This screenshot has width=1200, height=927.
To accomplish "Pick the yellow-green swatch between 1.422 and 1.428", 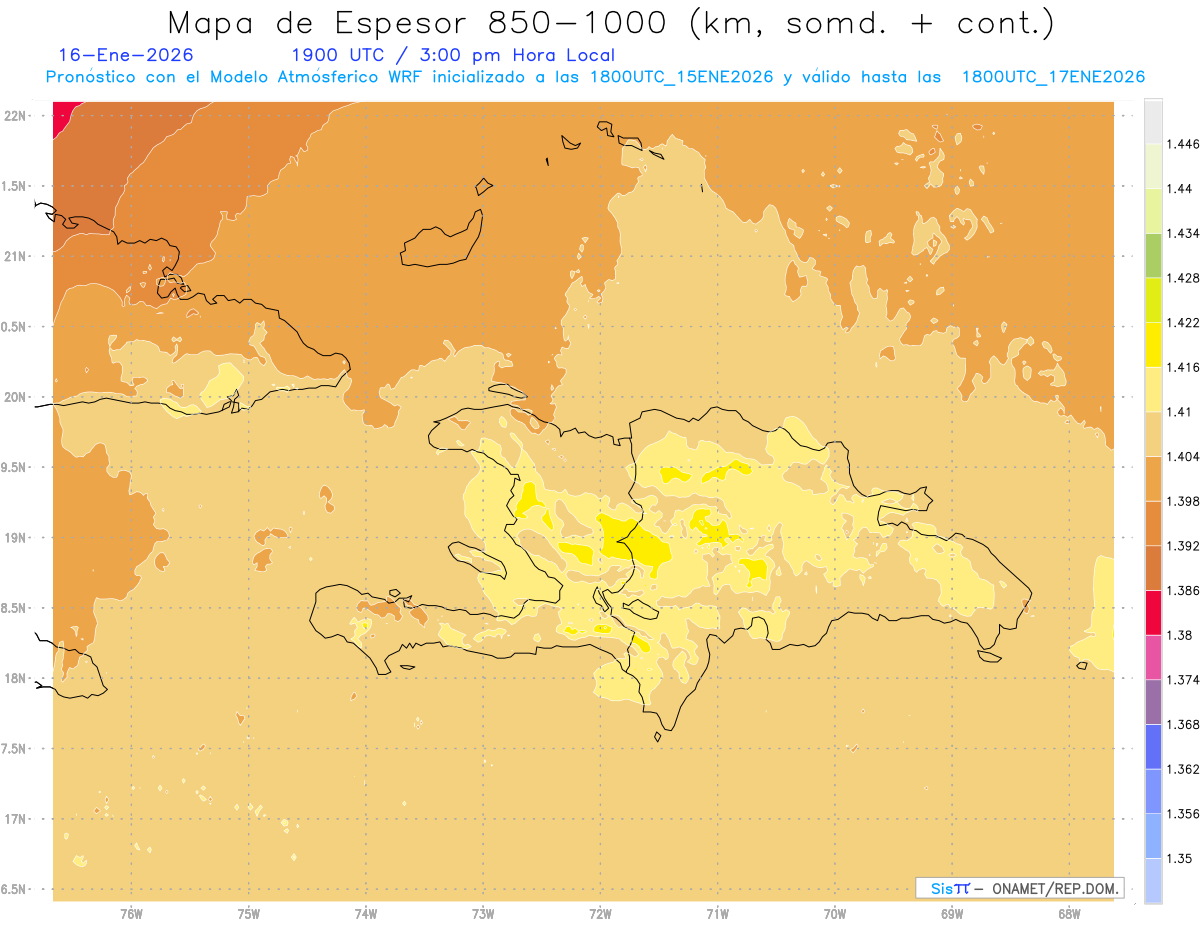I will [1153, 300].
